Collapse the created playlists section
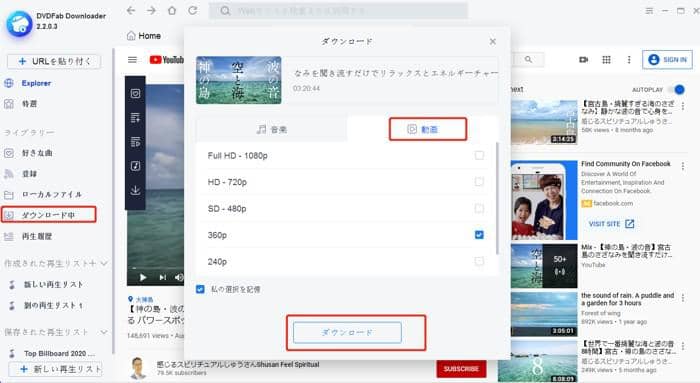 [104, 263]
